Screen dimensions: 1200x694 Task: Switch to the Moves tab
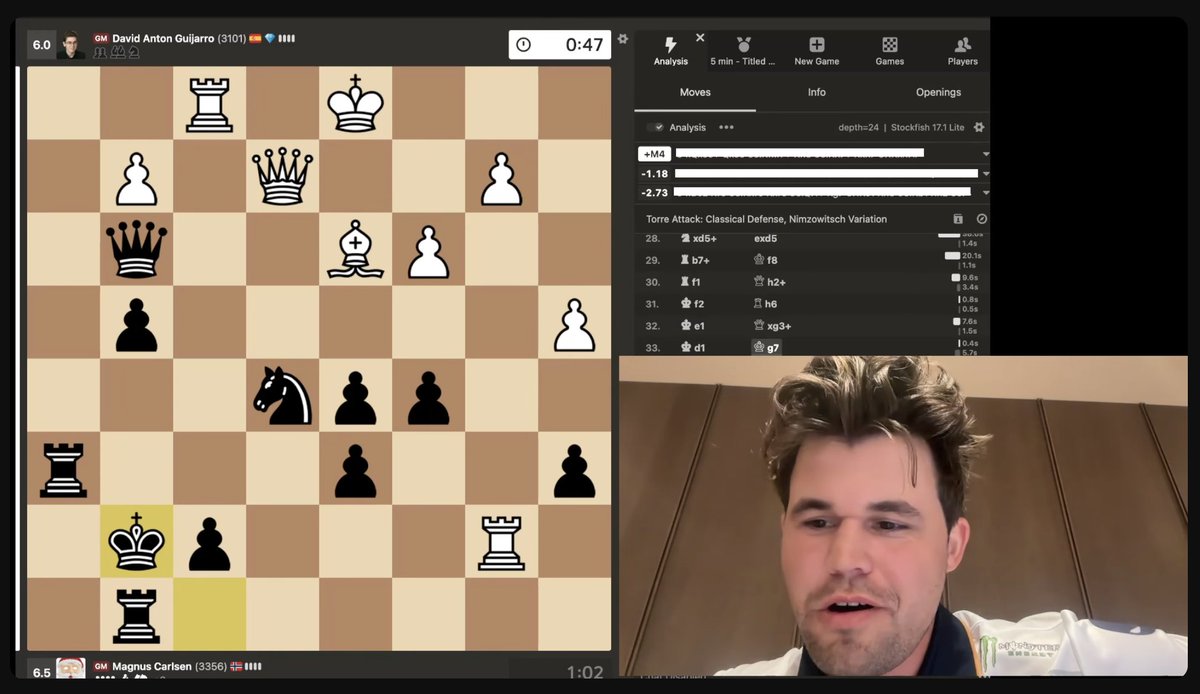695,92
